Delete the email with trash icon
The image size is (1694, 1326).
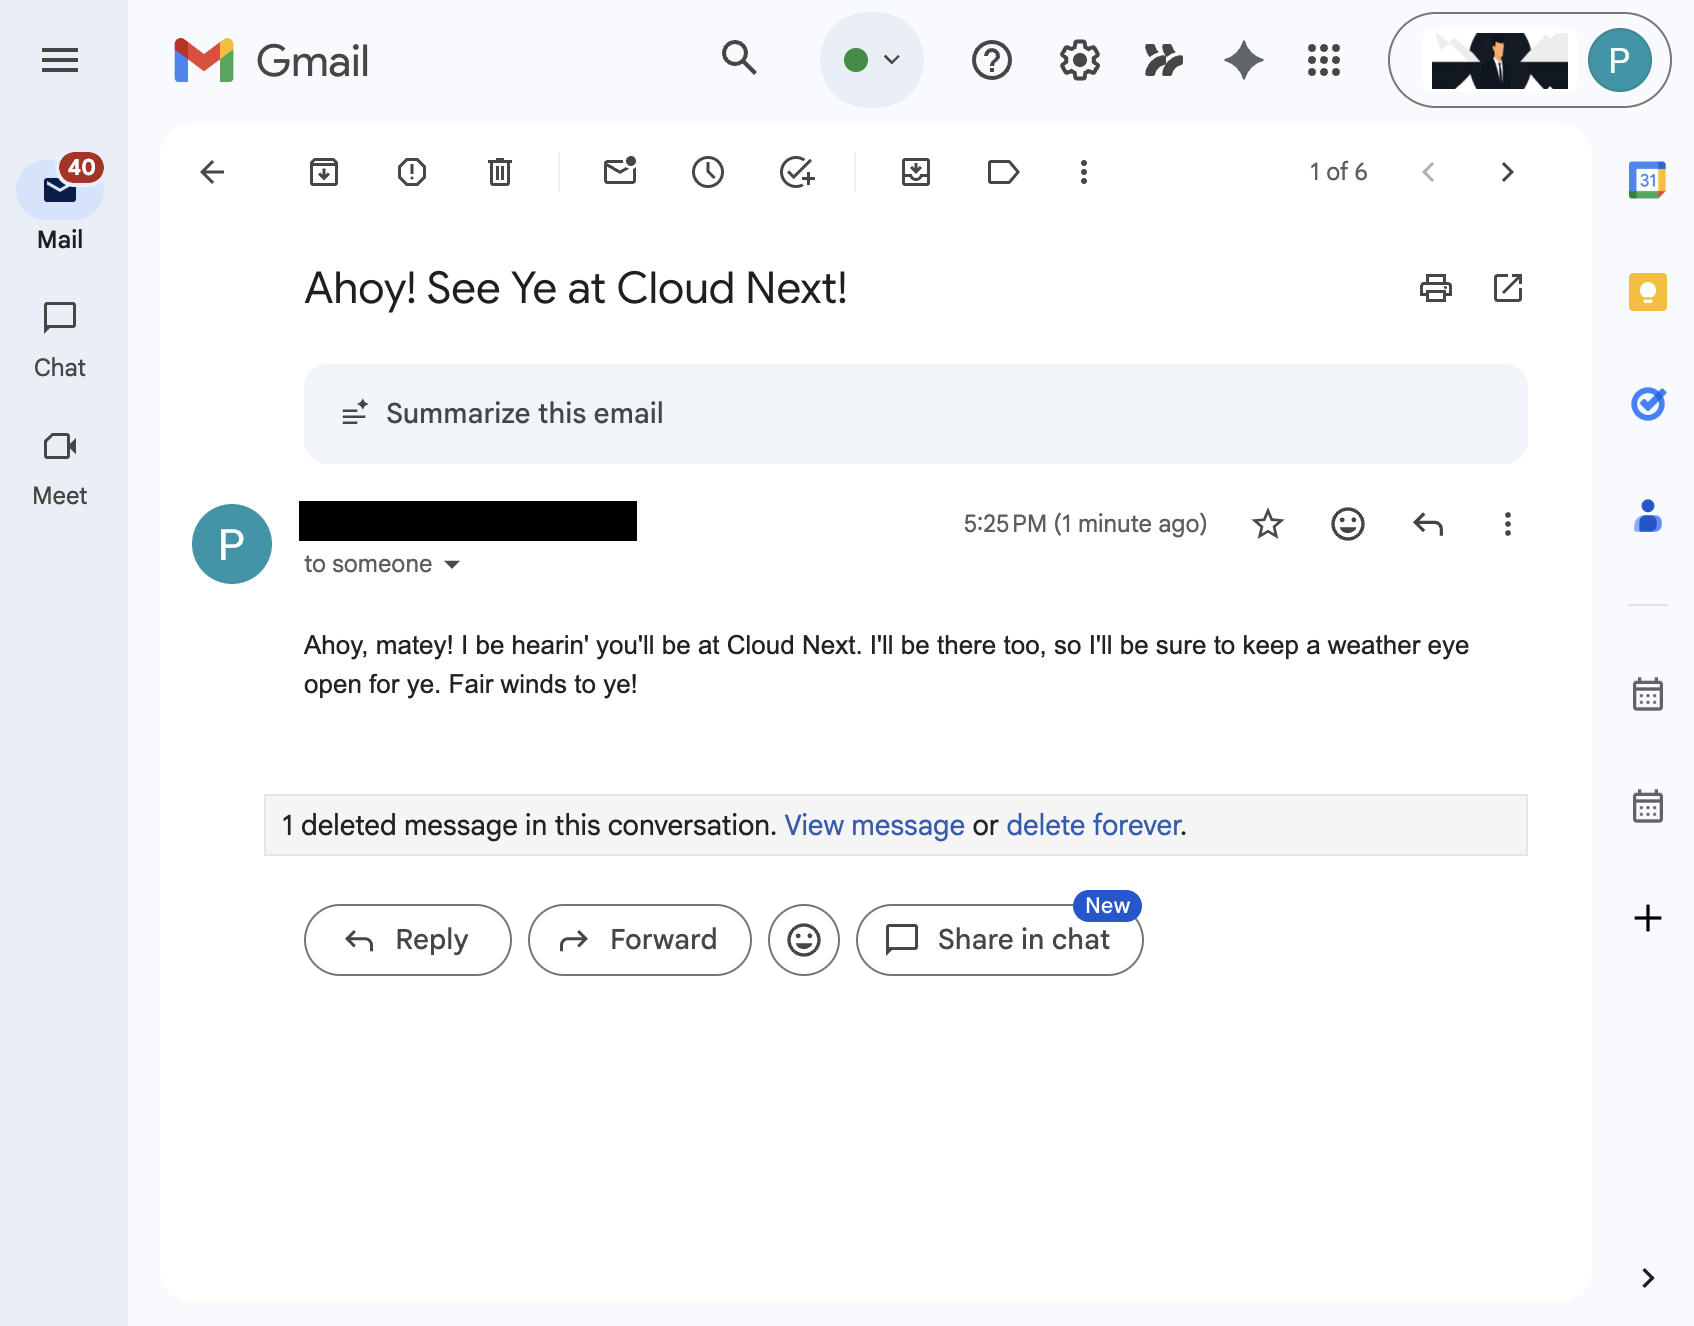coord(499,172)
